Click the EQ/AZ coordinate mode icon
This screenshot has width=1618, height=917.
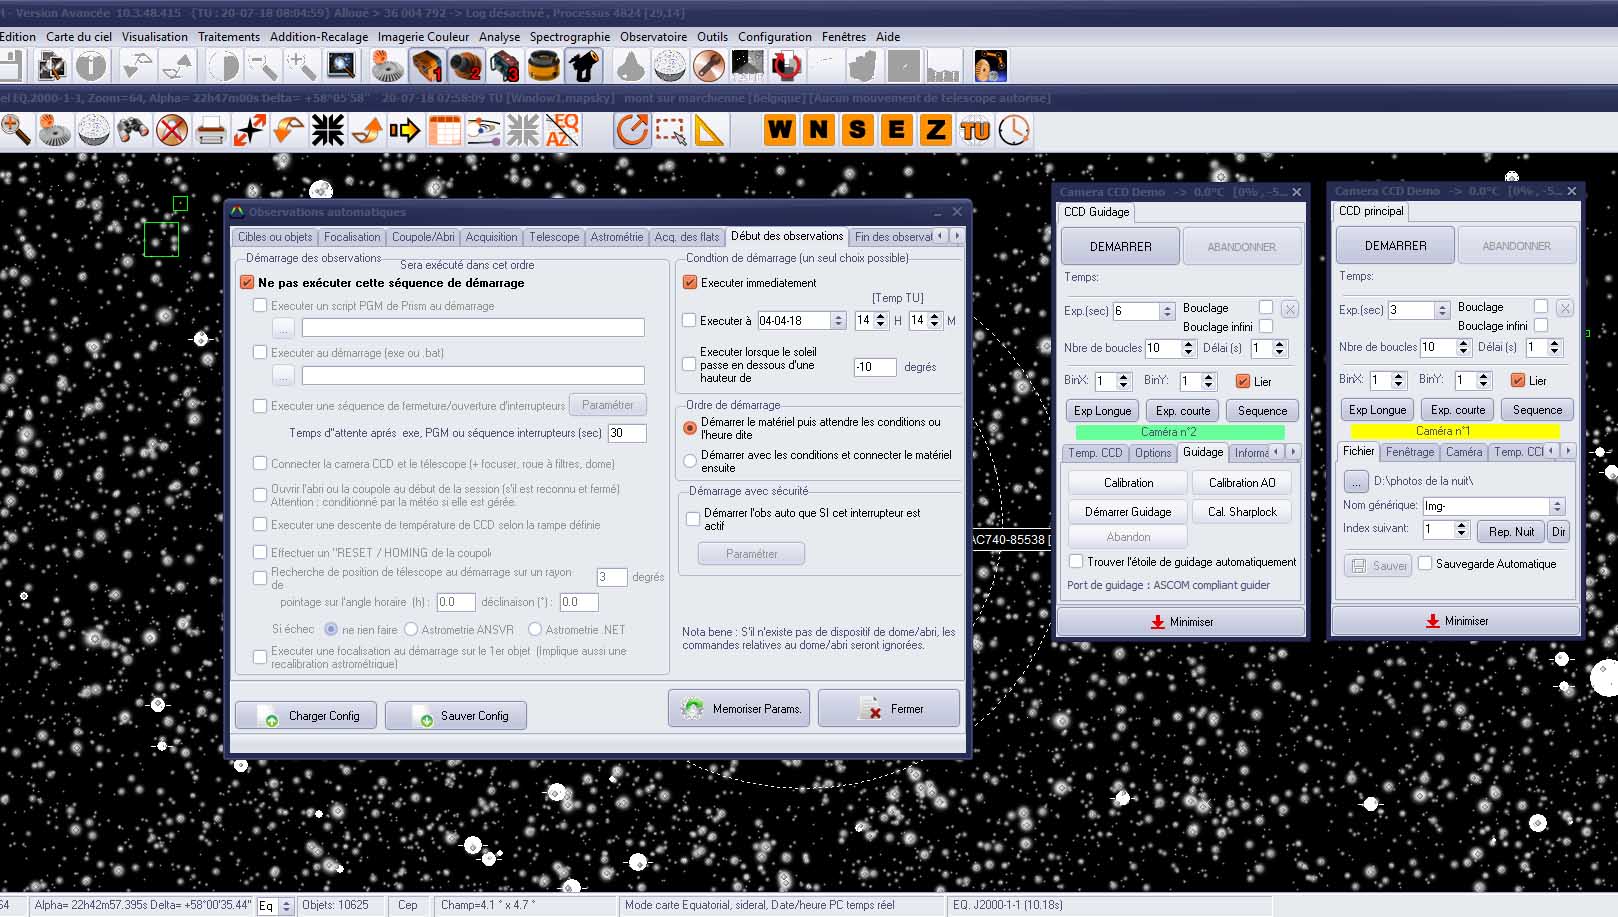(x=562, y=131)
